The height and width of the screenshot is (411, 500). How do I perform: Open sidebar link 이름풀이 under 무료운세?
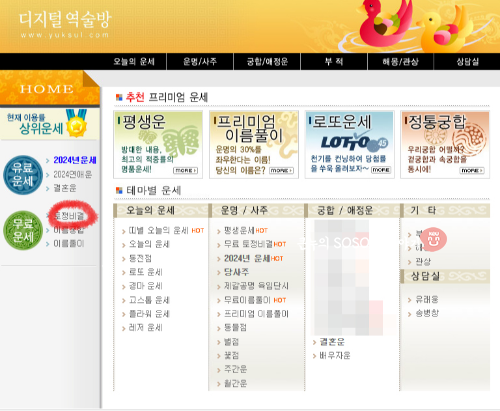69,244
